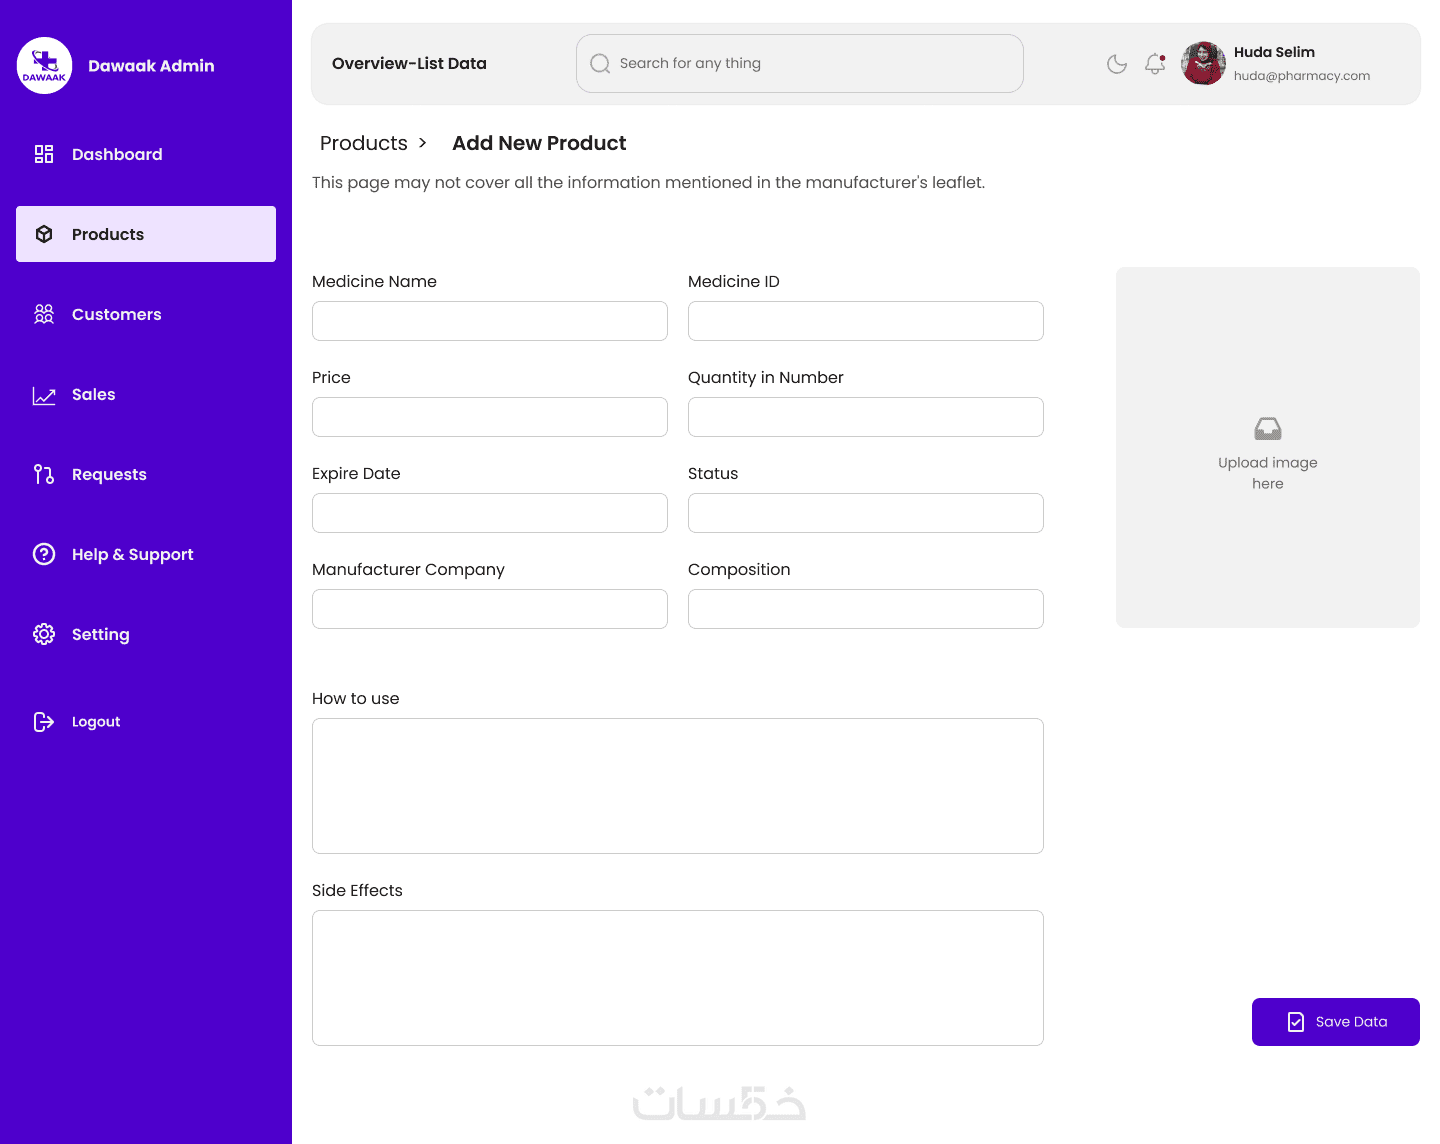
Task: Select Customers in the sidebar
Action: (x=116, y=314)
